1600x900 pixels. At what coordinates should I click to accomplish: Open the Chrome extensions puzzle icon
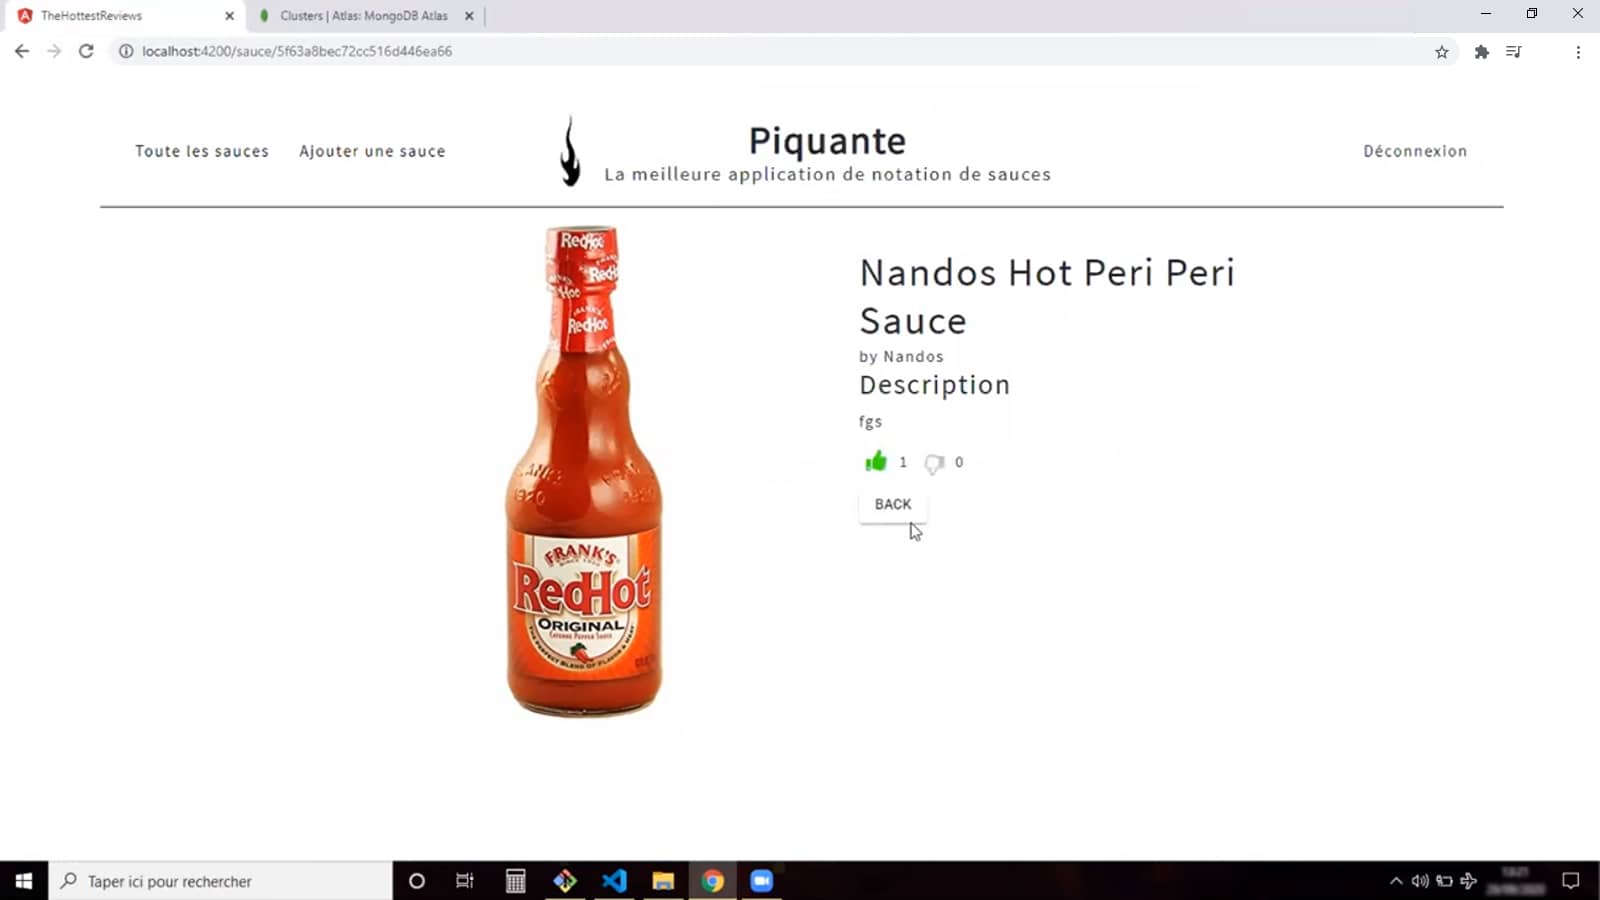[1482, 52]
